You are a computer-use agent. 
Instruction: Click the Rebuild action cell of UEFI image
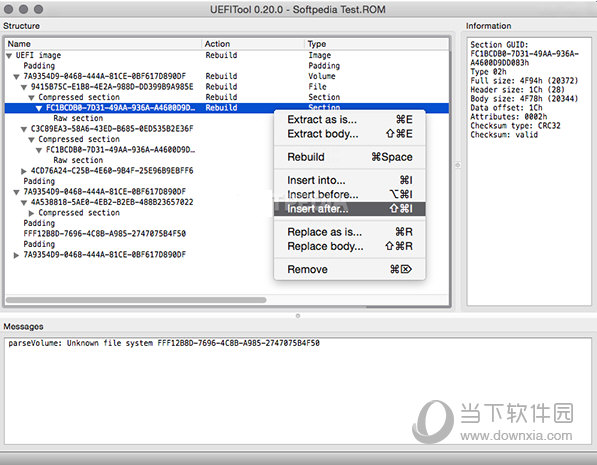coord(221,56)
